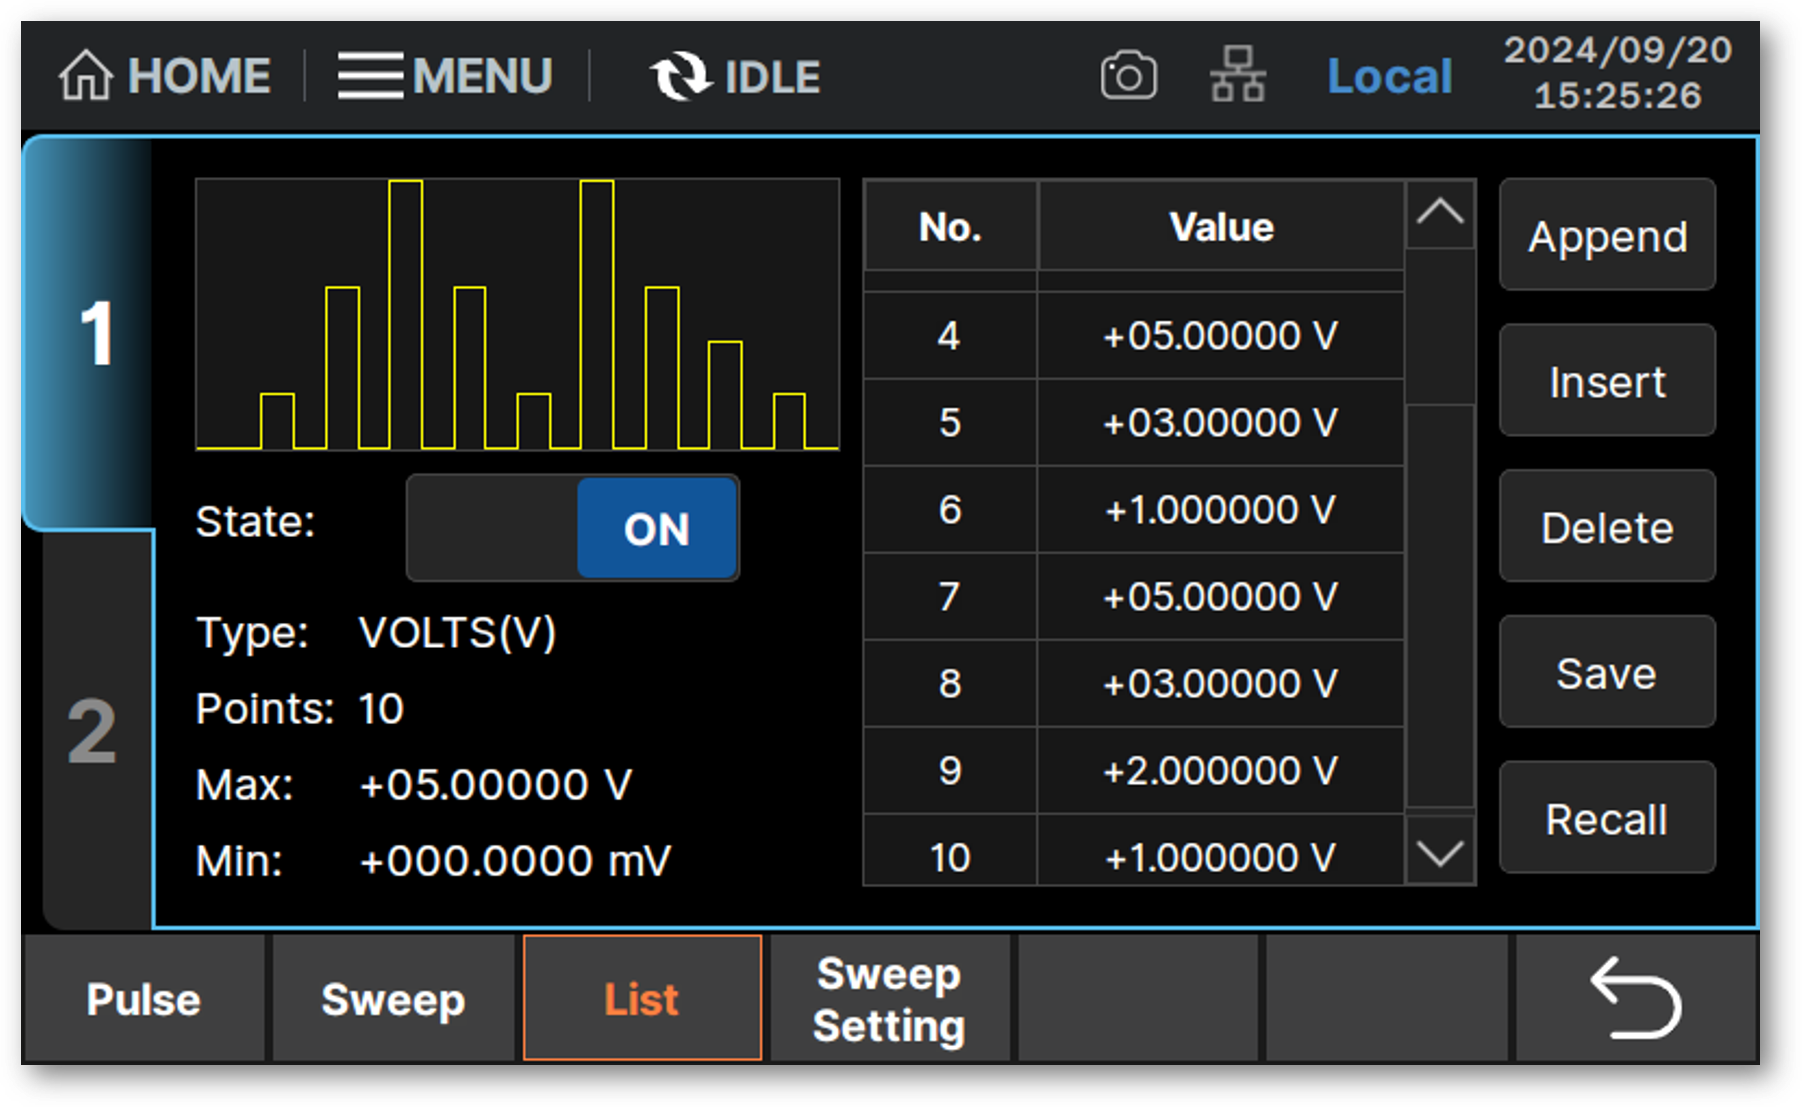Viewport: 1802px width, 1107px height.
Task: Click the Local mode indicator
Action: [x=1389, y=76]
